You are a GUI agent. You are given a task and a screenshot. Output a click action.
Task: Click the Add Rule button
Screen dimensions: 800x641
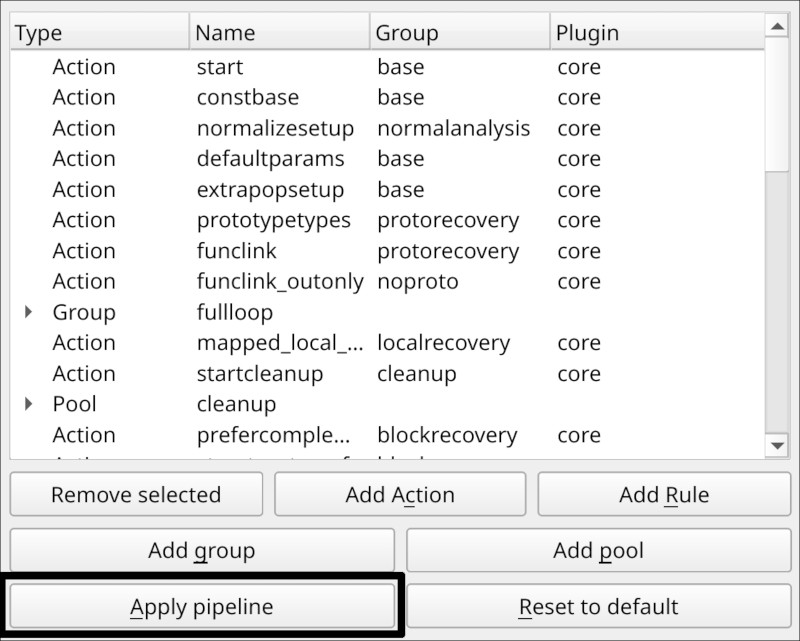pyautogui.click(x=664, y=494)
